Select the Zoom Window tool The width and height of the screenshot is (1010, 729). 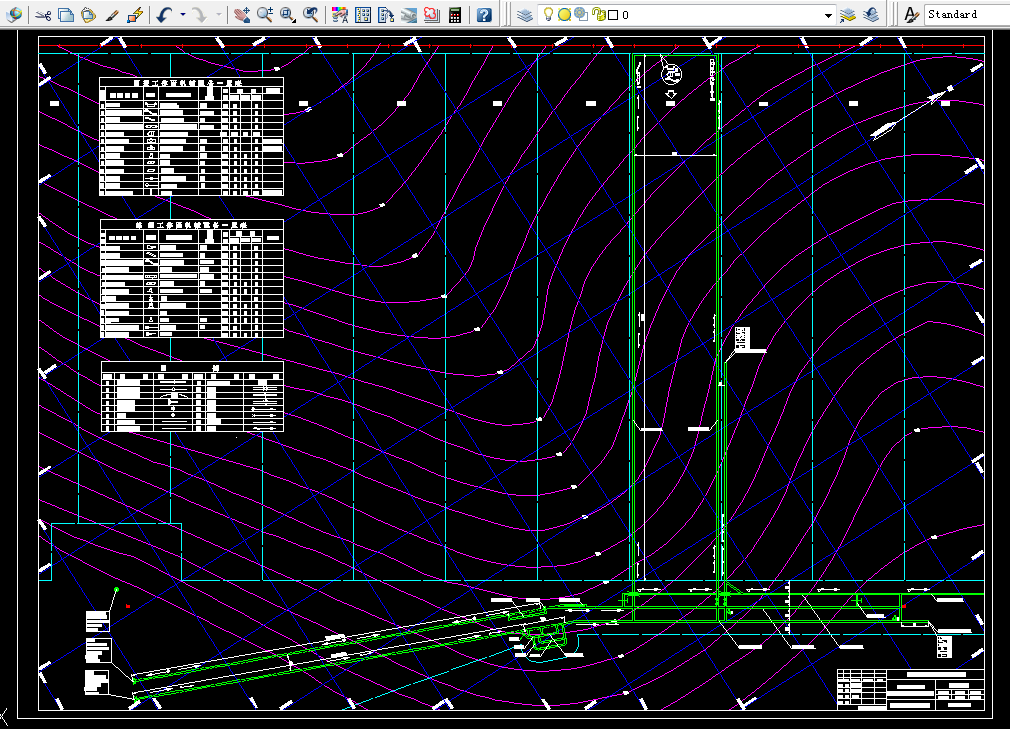(x=288, y=15)
